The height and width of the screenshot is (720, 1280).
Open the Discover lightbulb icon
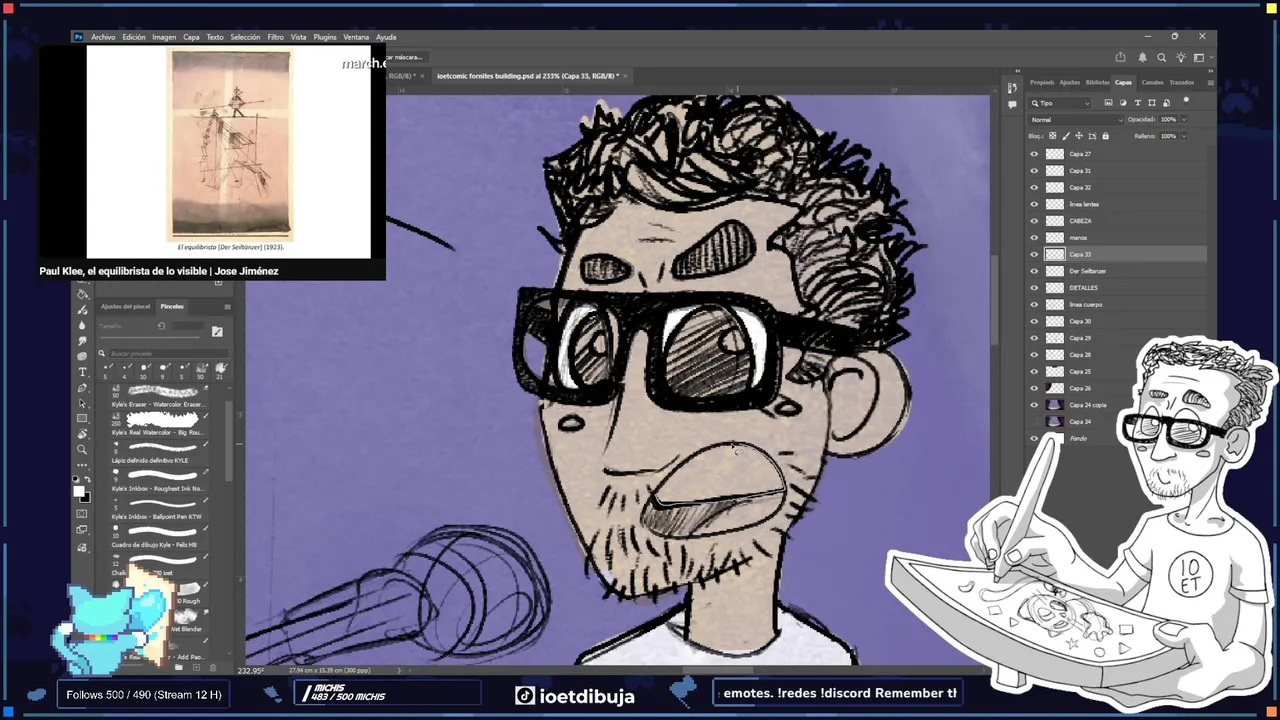tap(1180, 57)
